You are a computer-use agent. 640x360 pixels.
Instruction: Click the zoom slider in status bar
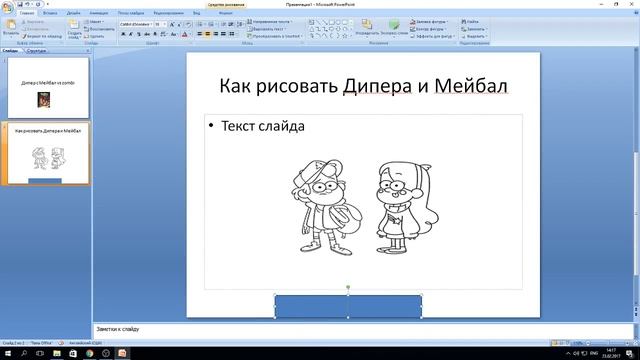(610, 343)
